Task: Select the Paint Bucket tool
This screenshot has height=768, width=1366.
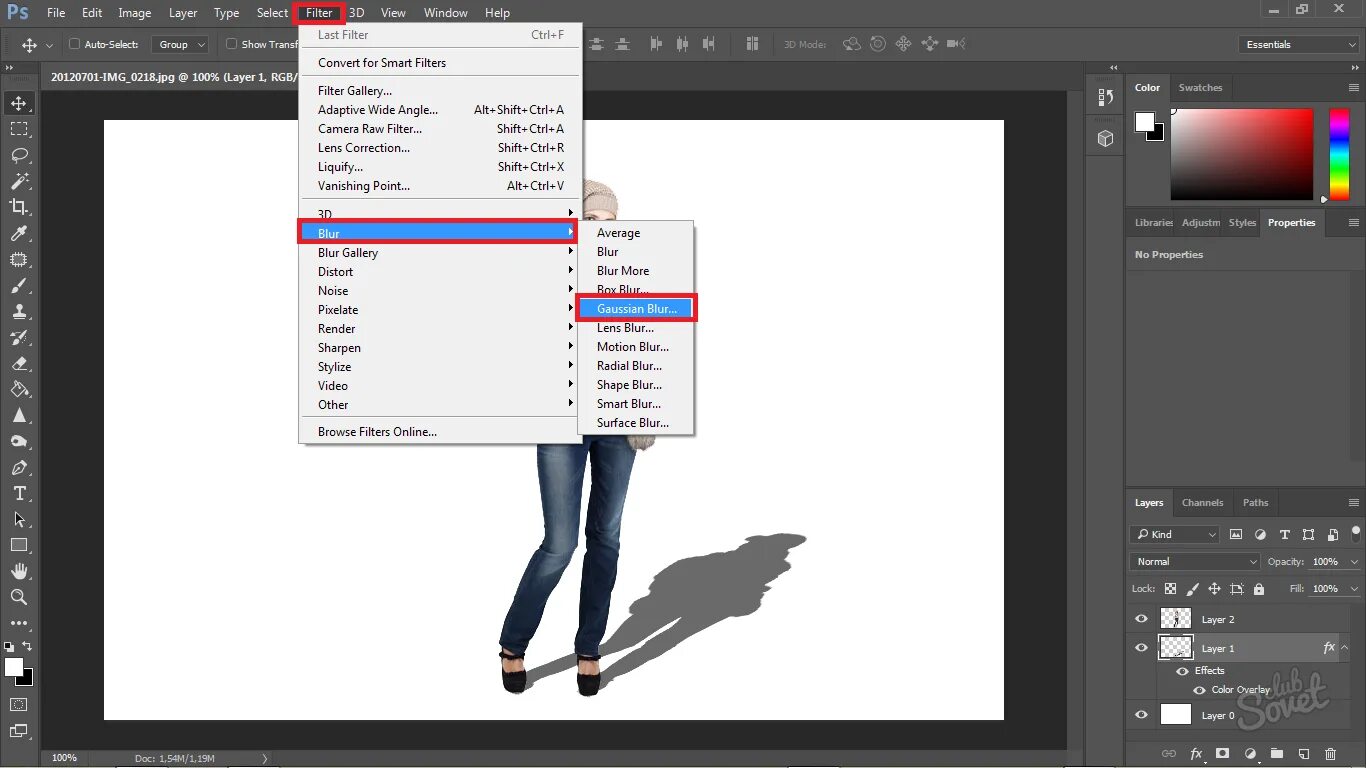Action: pos(19,389)
